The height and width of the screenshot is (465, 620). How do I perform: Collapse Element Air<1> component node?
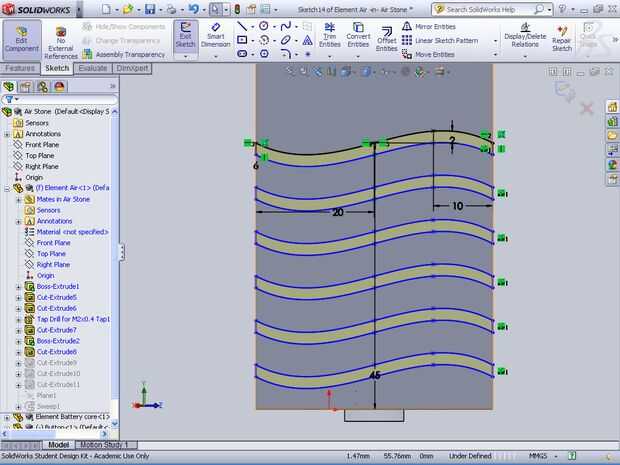coord(7,189)
